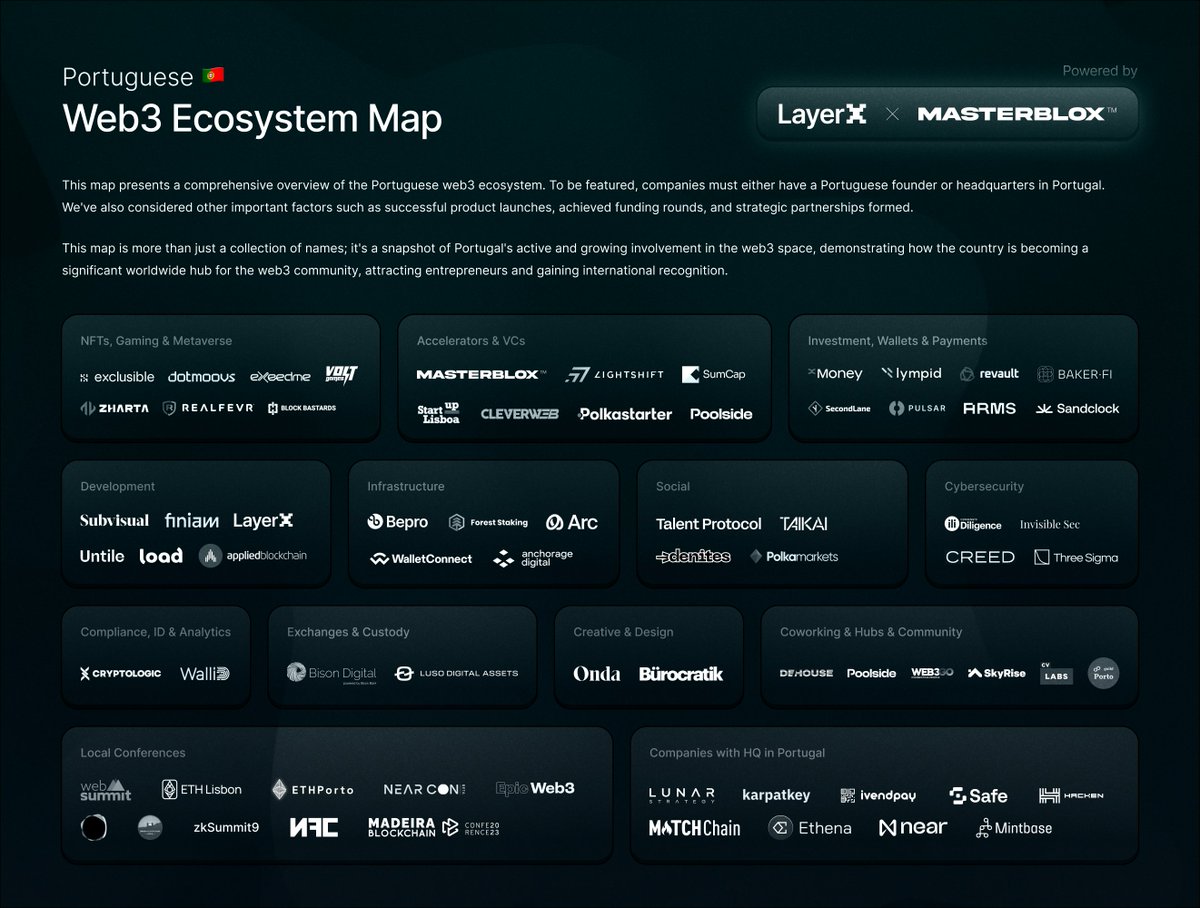Open the Madeira Blockchain Conference logo

pos(434,827)
